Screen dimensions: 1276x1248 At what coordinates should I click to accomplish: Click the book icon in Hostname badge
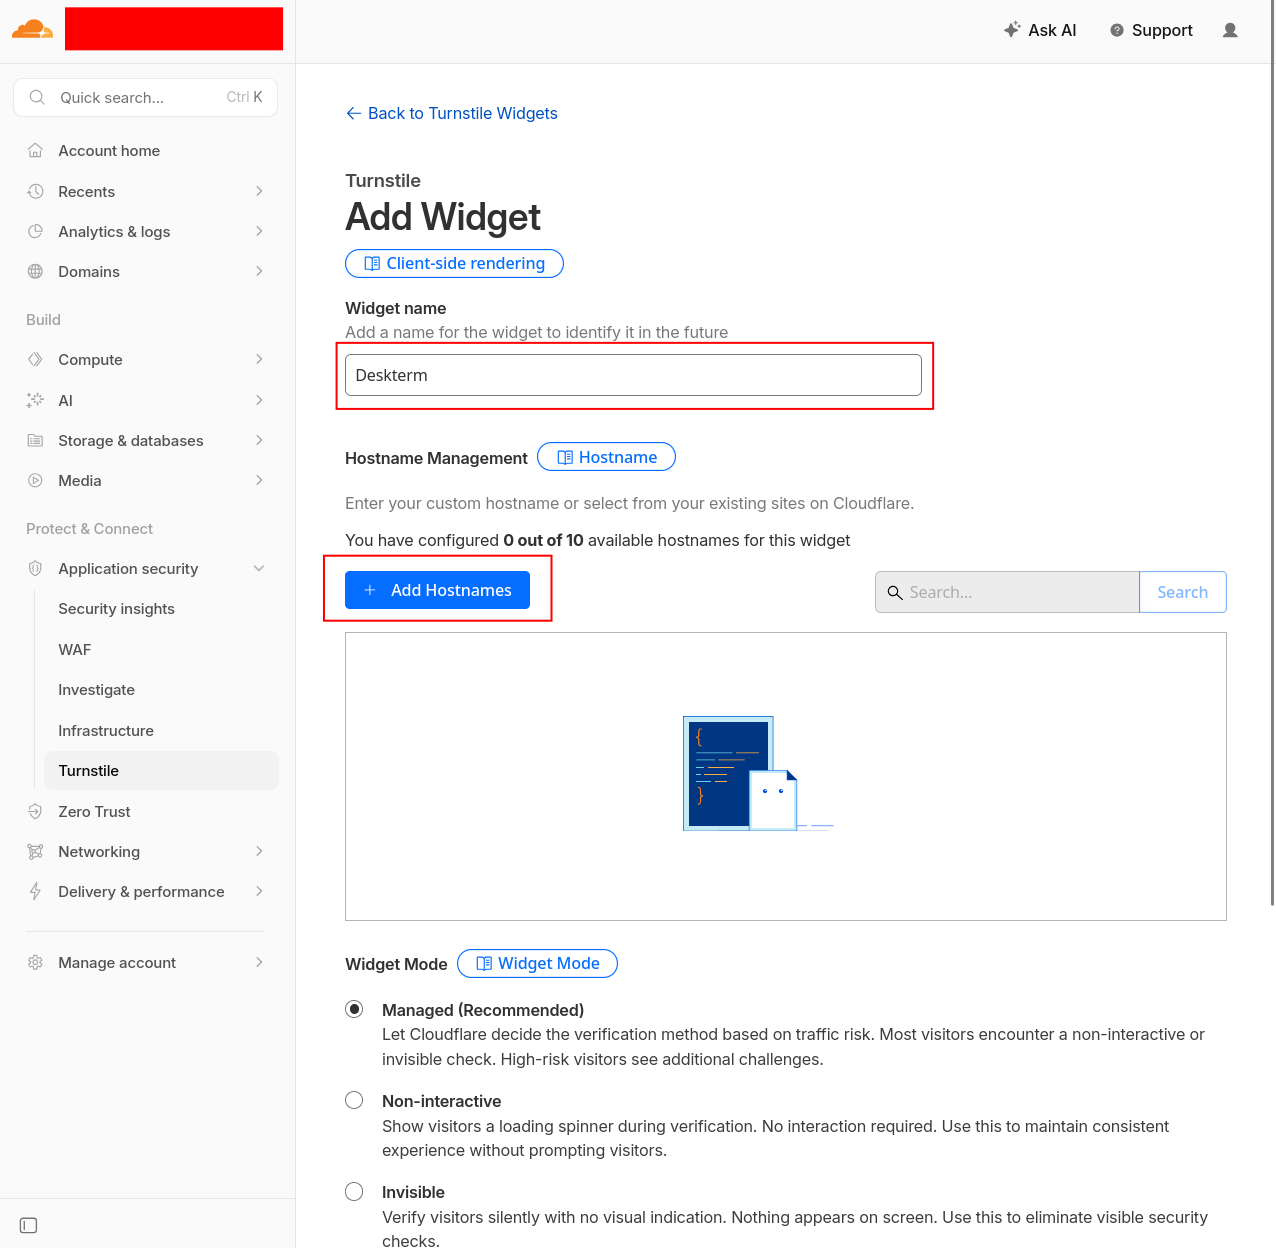click(565, 457)
